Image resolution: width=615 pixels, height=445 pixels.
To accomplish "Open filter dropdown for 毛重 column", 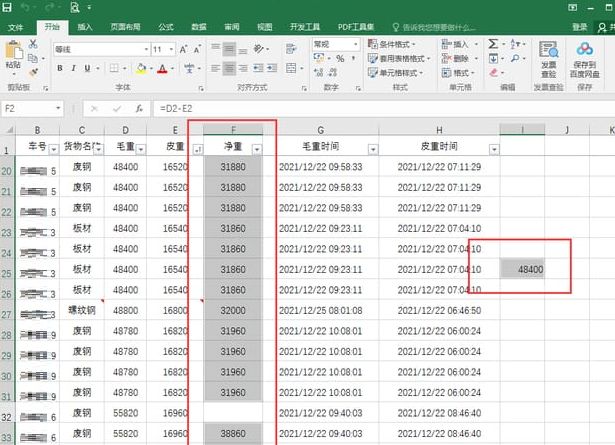I will pyautogui.click(x=141, y=149).
